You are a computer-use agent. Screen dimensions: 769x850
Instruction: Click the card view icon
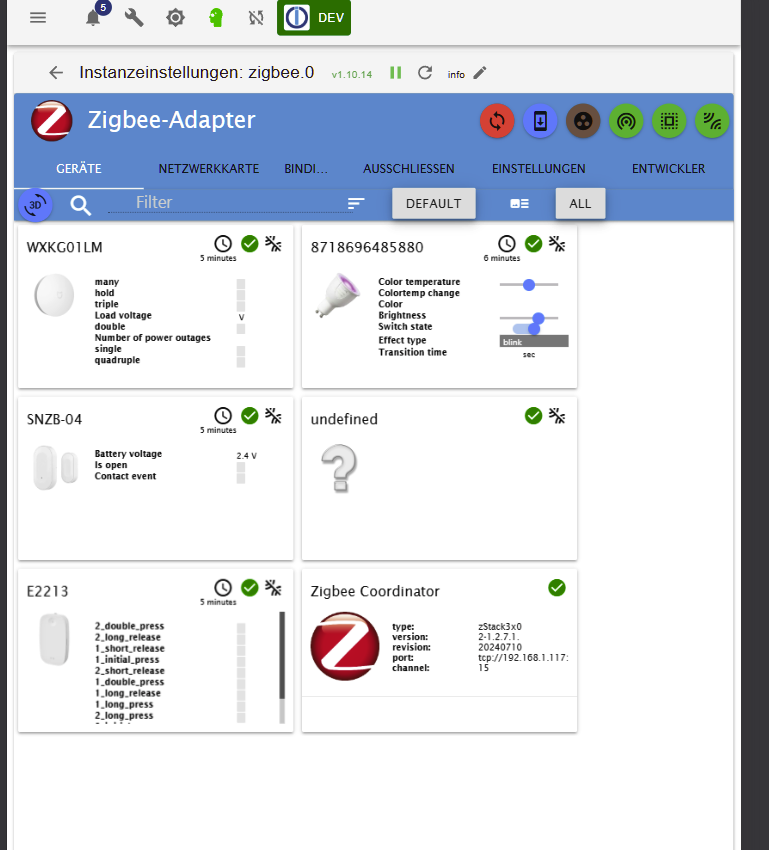tap(519, 203)
